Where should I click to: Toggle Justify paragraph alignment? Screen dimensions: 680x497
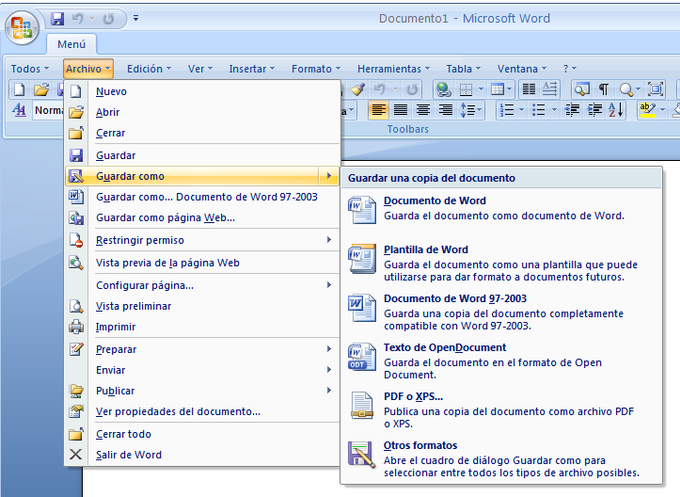click(x=400, y=110)
